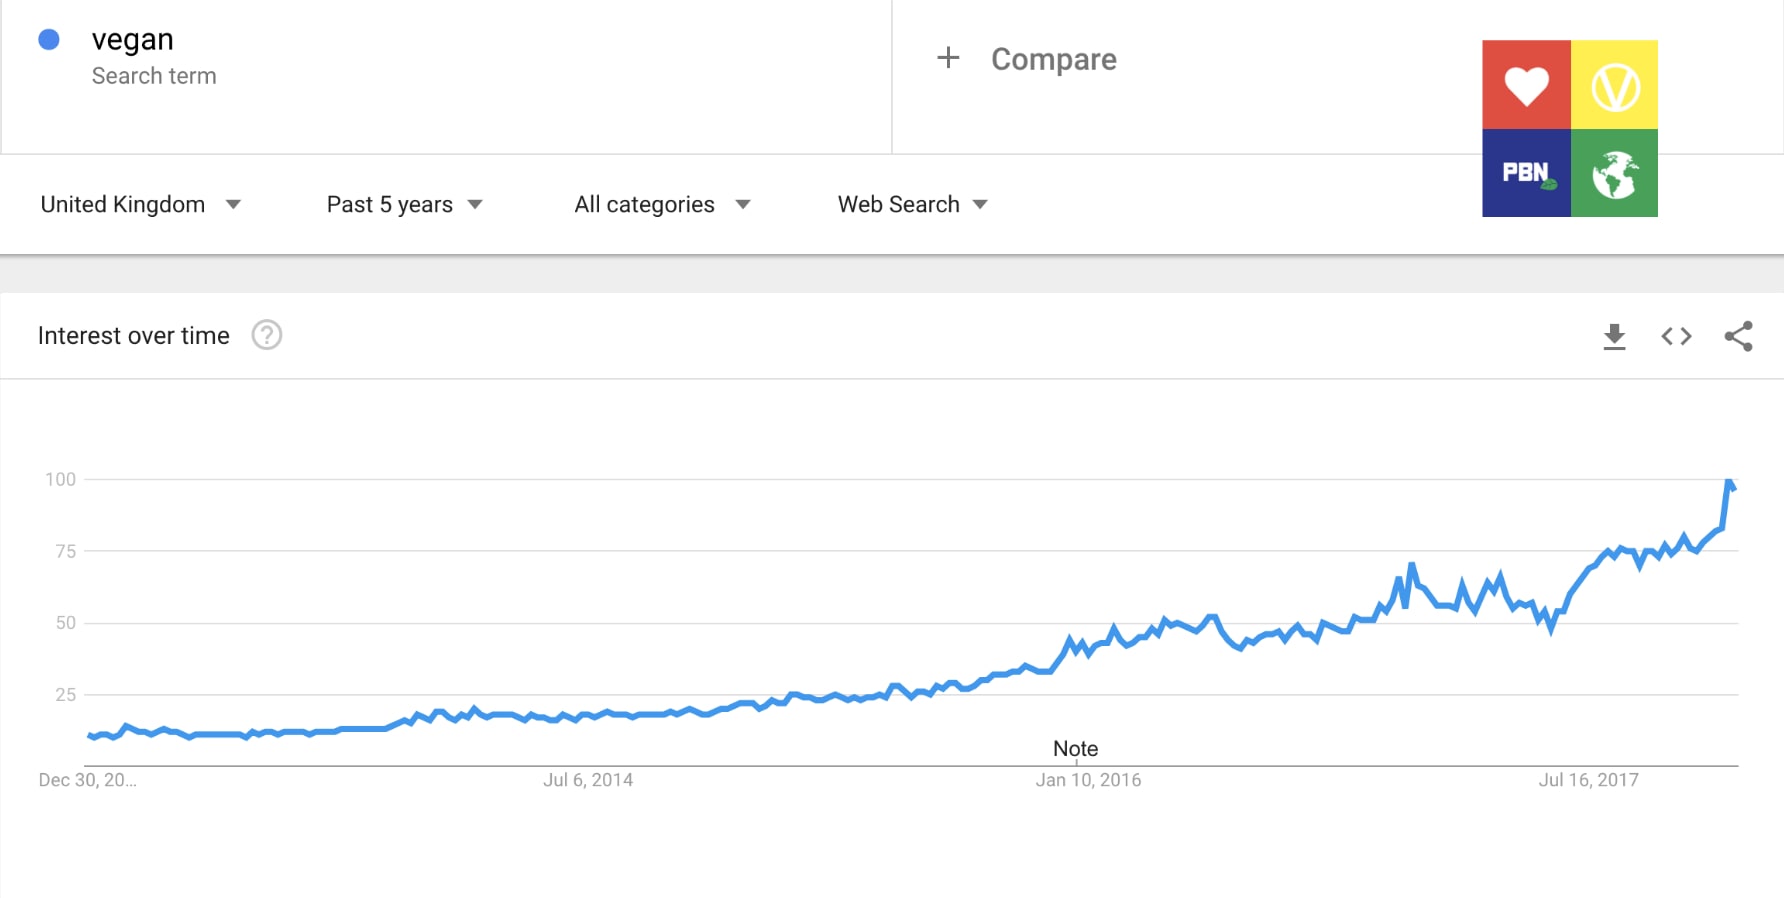Image resolution: width=1784 pixels, height=898 pixels.
Task: Click the yellow V logo tile
Action: (1615, 85)
